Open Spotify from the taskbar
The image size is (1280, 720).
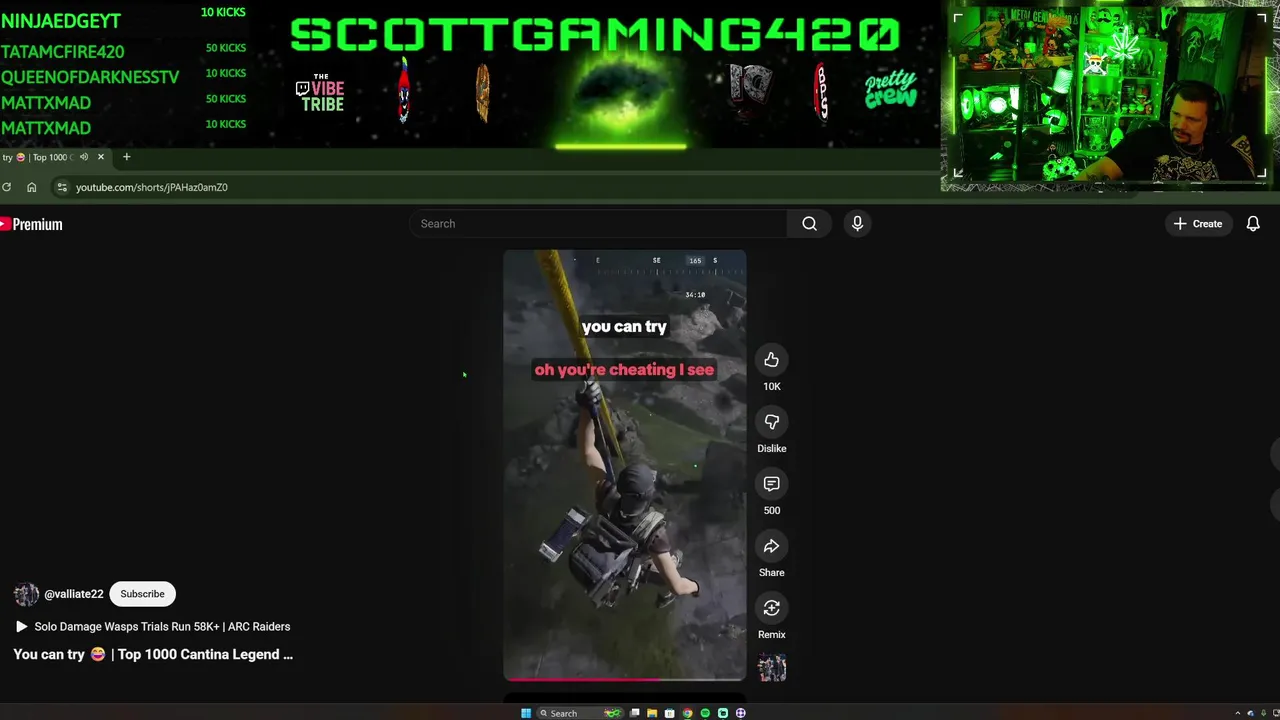(x=705, y=713)
